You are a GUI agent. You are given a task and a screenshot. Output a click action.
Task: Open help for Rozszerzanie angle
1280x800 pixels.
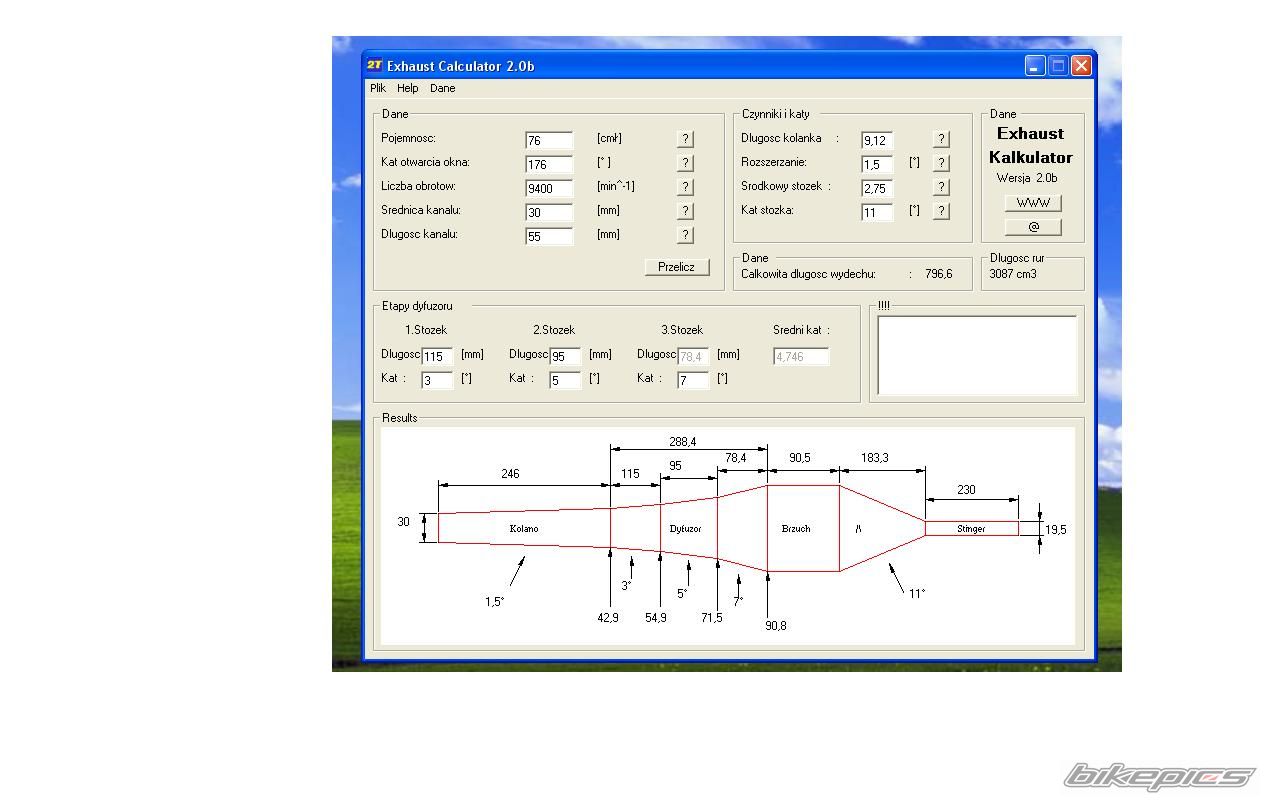[x=941, y=163]
